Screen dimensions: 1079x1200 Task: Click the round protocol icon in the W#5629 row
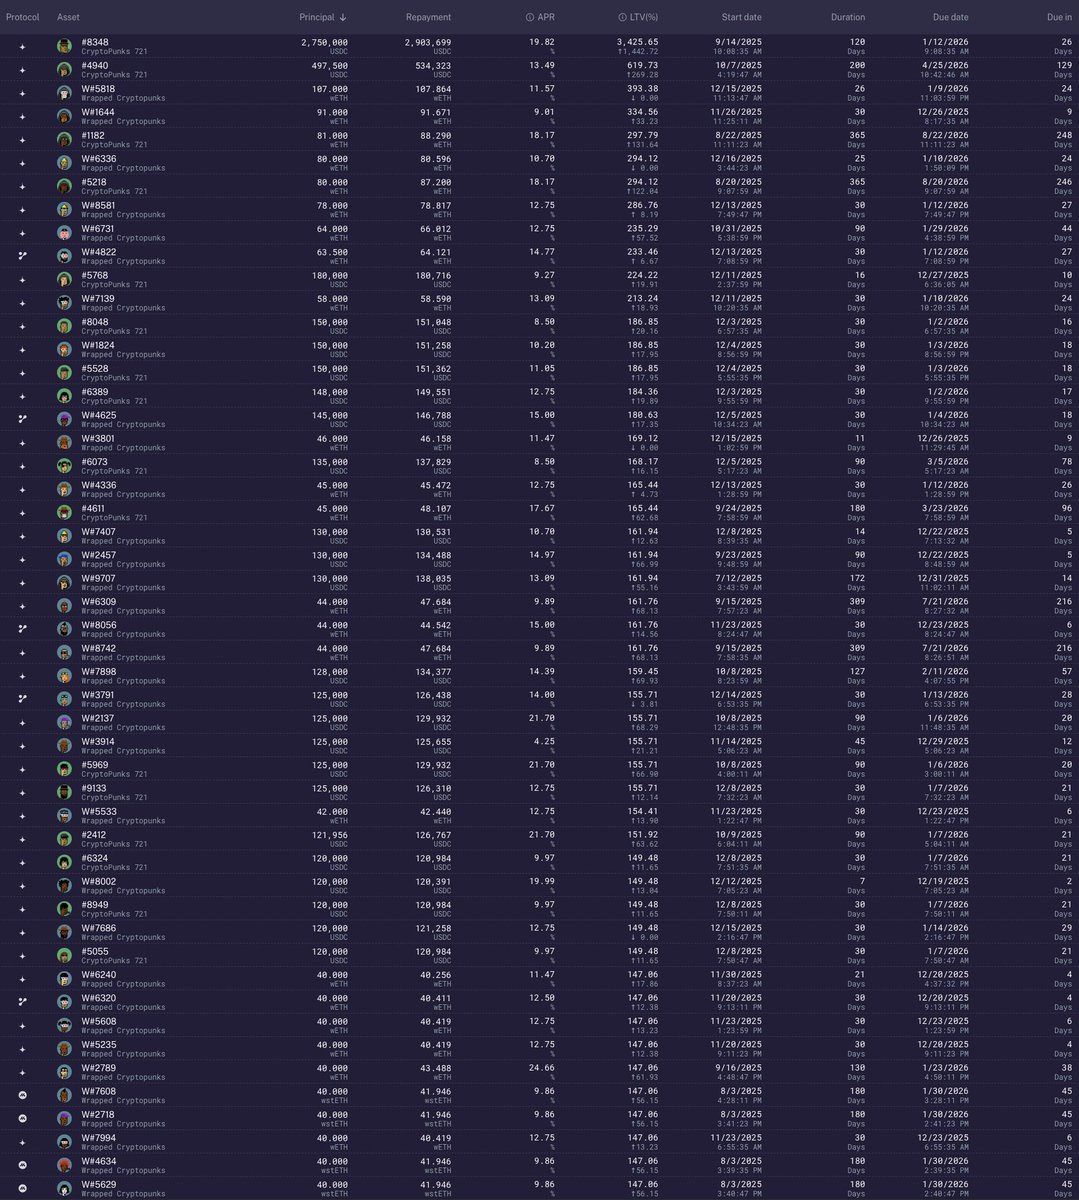click(23, 1188)
